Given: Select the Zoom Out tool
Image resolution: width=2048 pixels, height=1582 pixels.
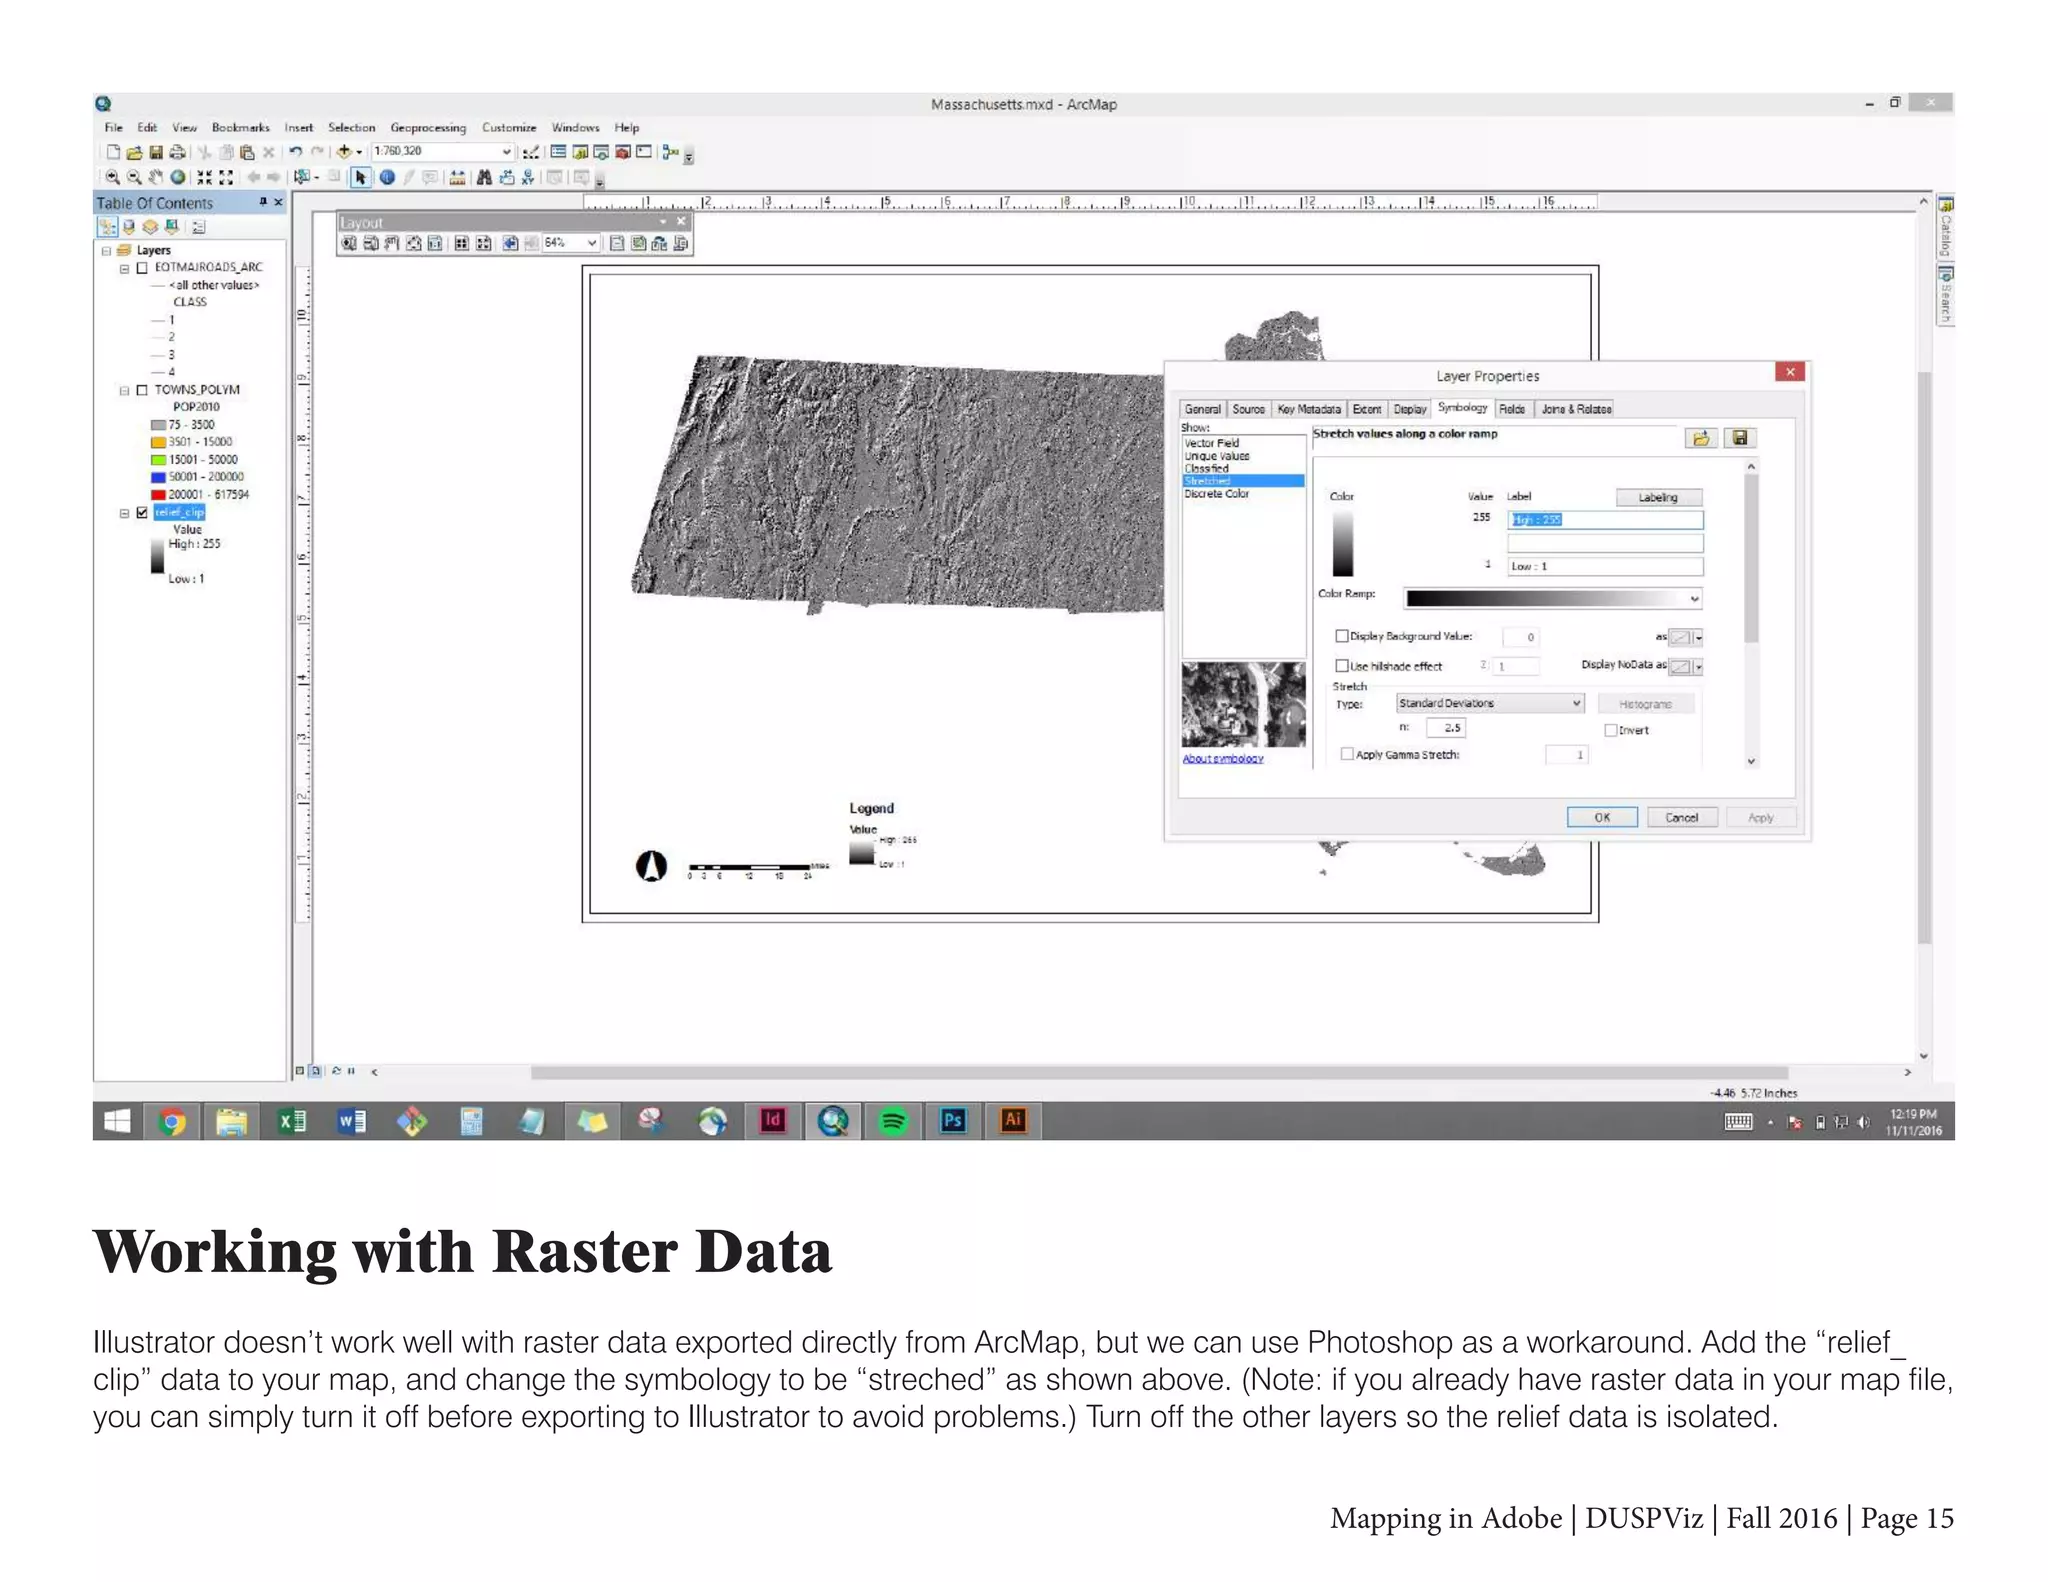Looking at the screenshot, I should coord(133,177).
